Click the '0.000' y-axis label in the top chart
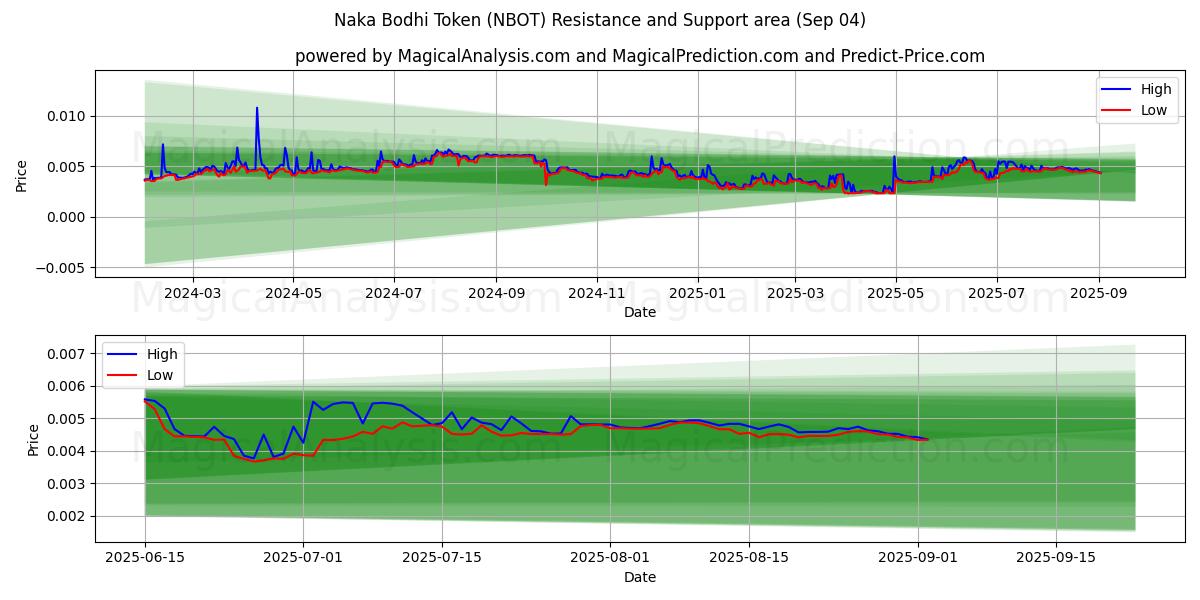1200x600 pixels. pyautogui.click(x=68, y=217)
